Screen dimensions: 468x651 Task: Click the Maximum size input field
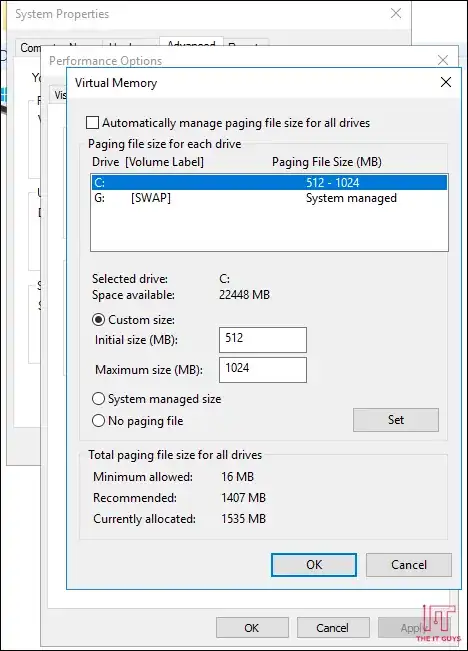pyautogui.click(x=263, y=370)
